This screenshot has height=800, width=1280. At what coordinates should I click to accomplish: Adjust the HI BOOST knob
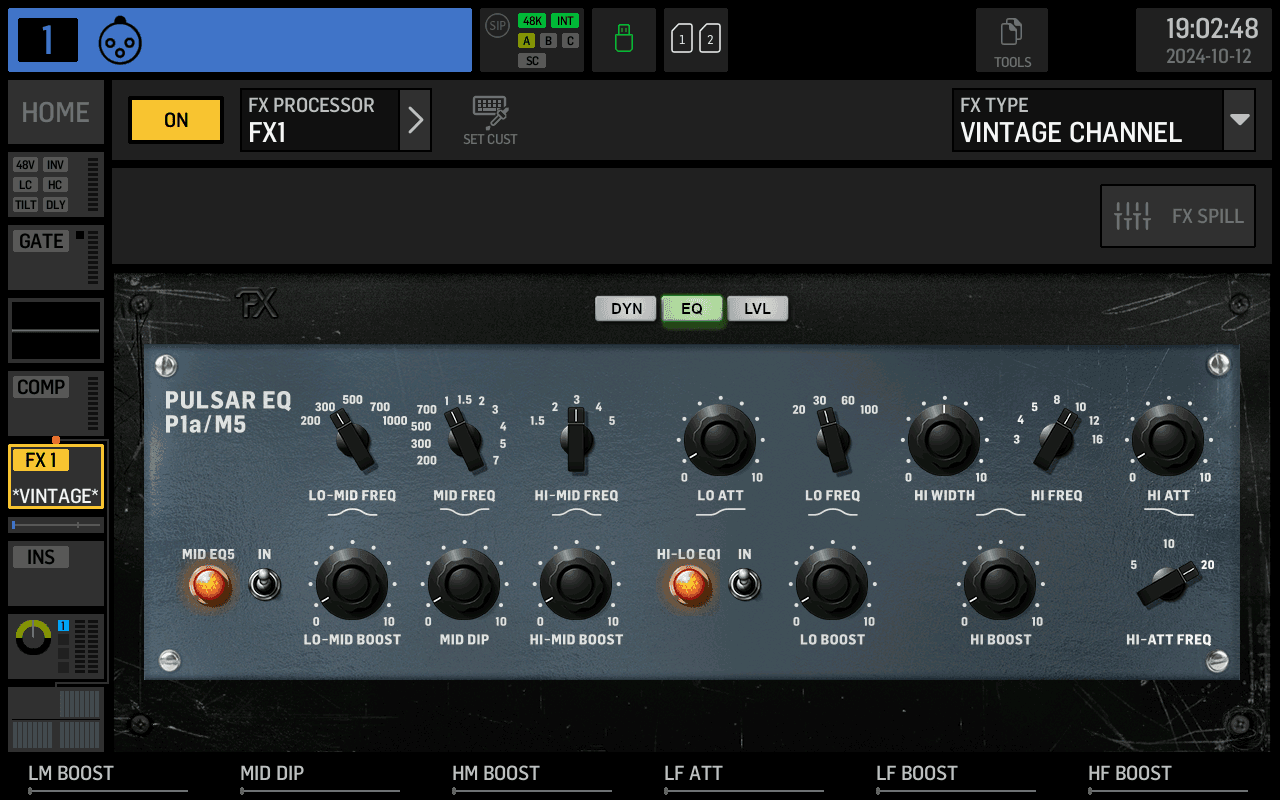[x=1000, y=584]
